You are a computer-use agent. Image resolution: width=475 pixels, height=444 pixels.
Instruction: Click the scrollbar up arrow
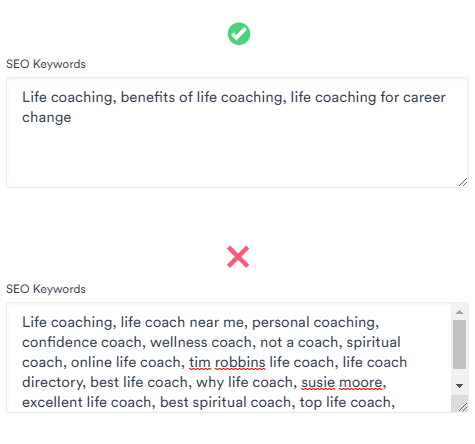(459, 312)
